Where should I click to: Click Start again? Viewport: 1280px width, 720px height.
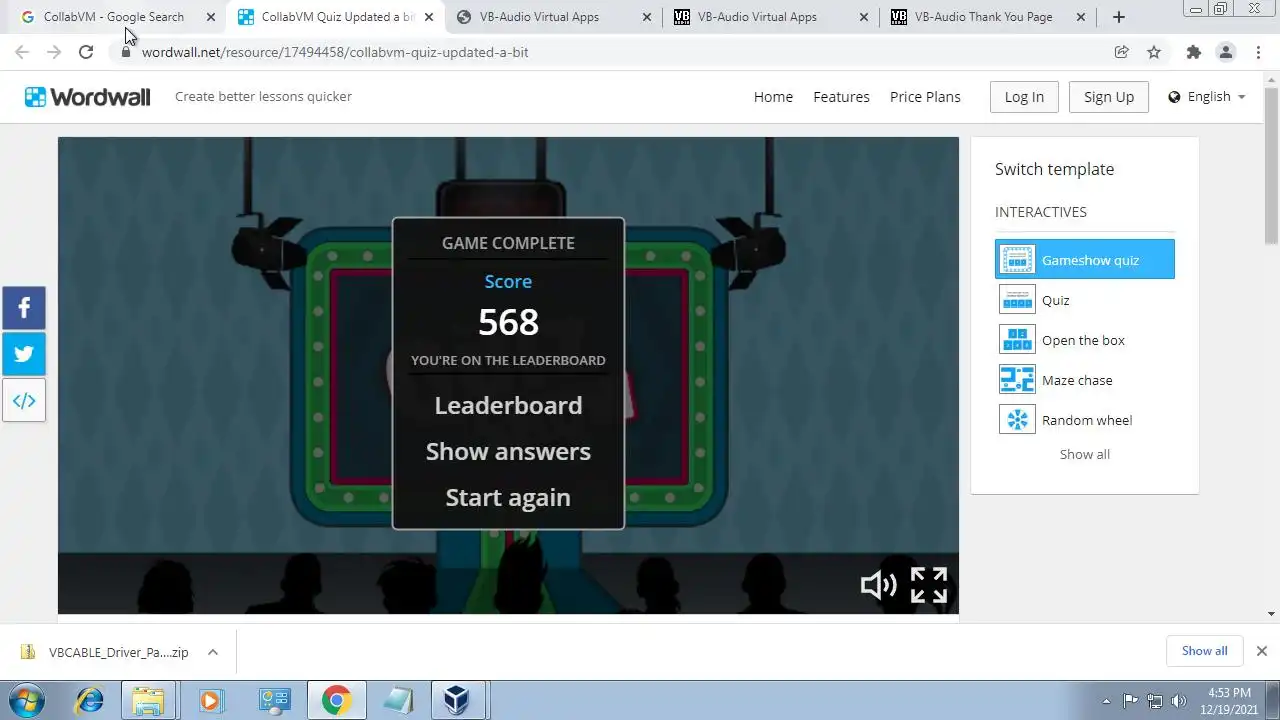pyautogui.click(x=508, y=497)
